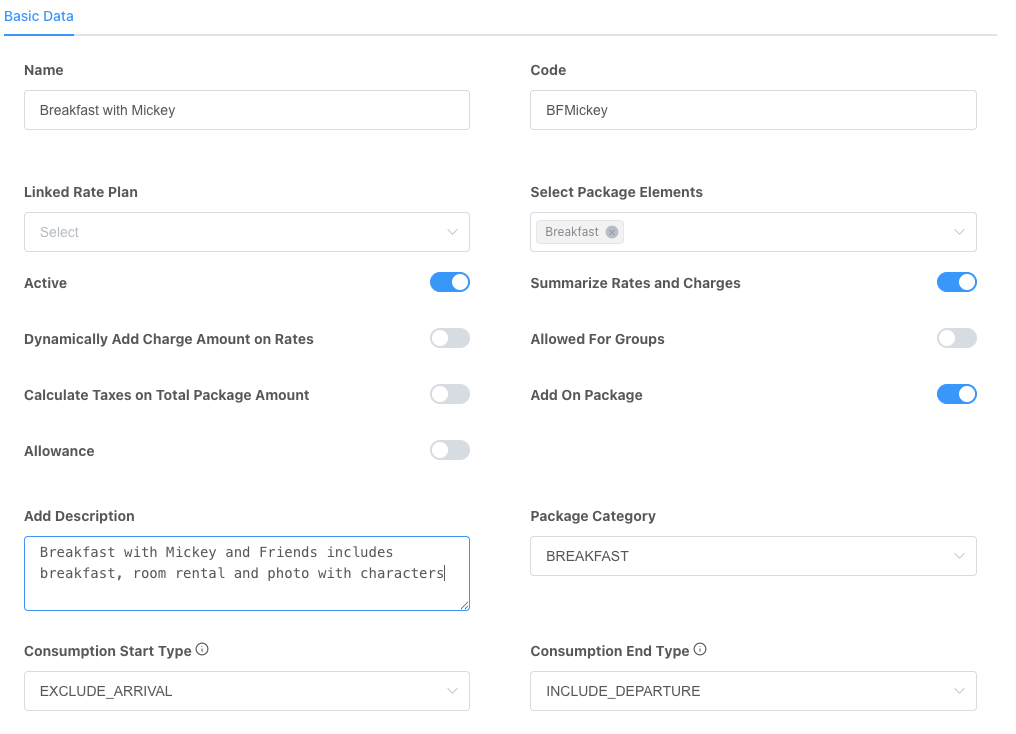Click into the Name input field
Viewport: 1016px width, 734px height.
coord(246,110)
